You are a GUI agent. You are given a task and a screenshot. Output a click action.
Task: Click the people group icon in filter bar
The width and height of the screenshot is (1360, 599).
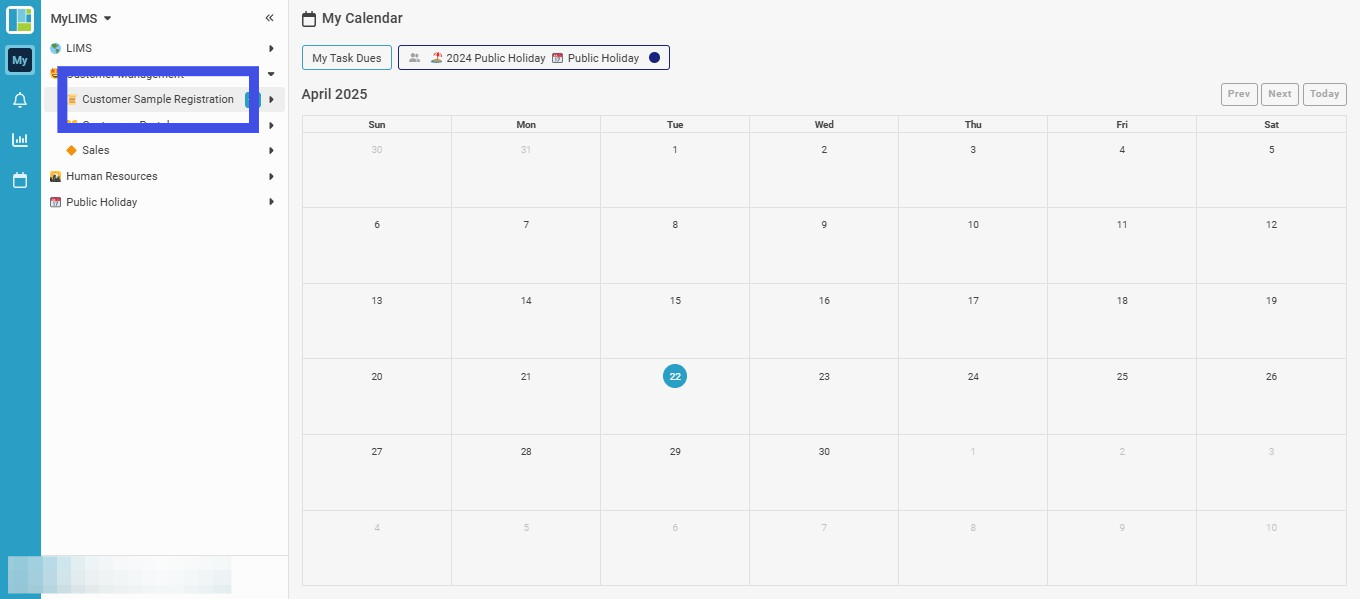pyautogui.click(x=415, y=58)
